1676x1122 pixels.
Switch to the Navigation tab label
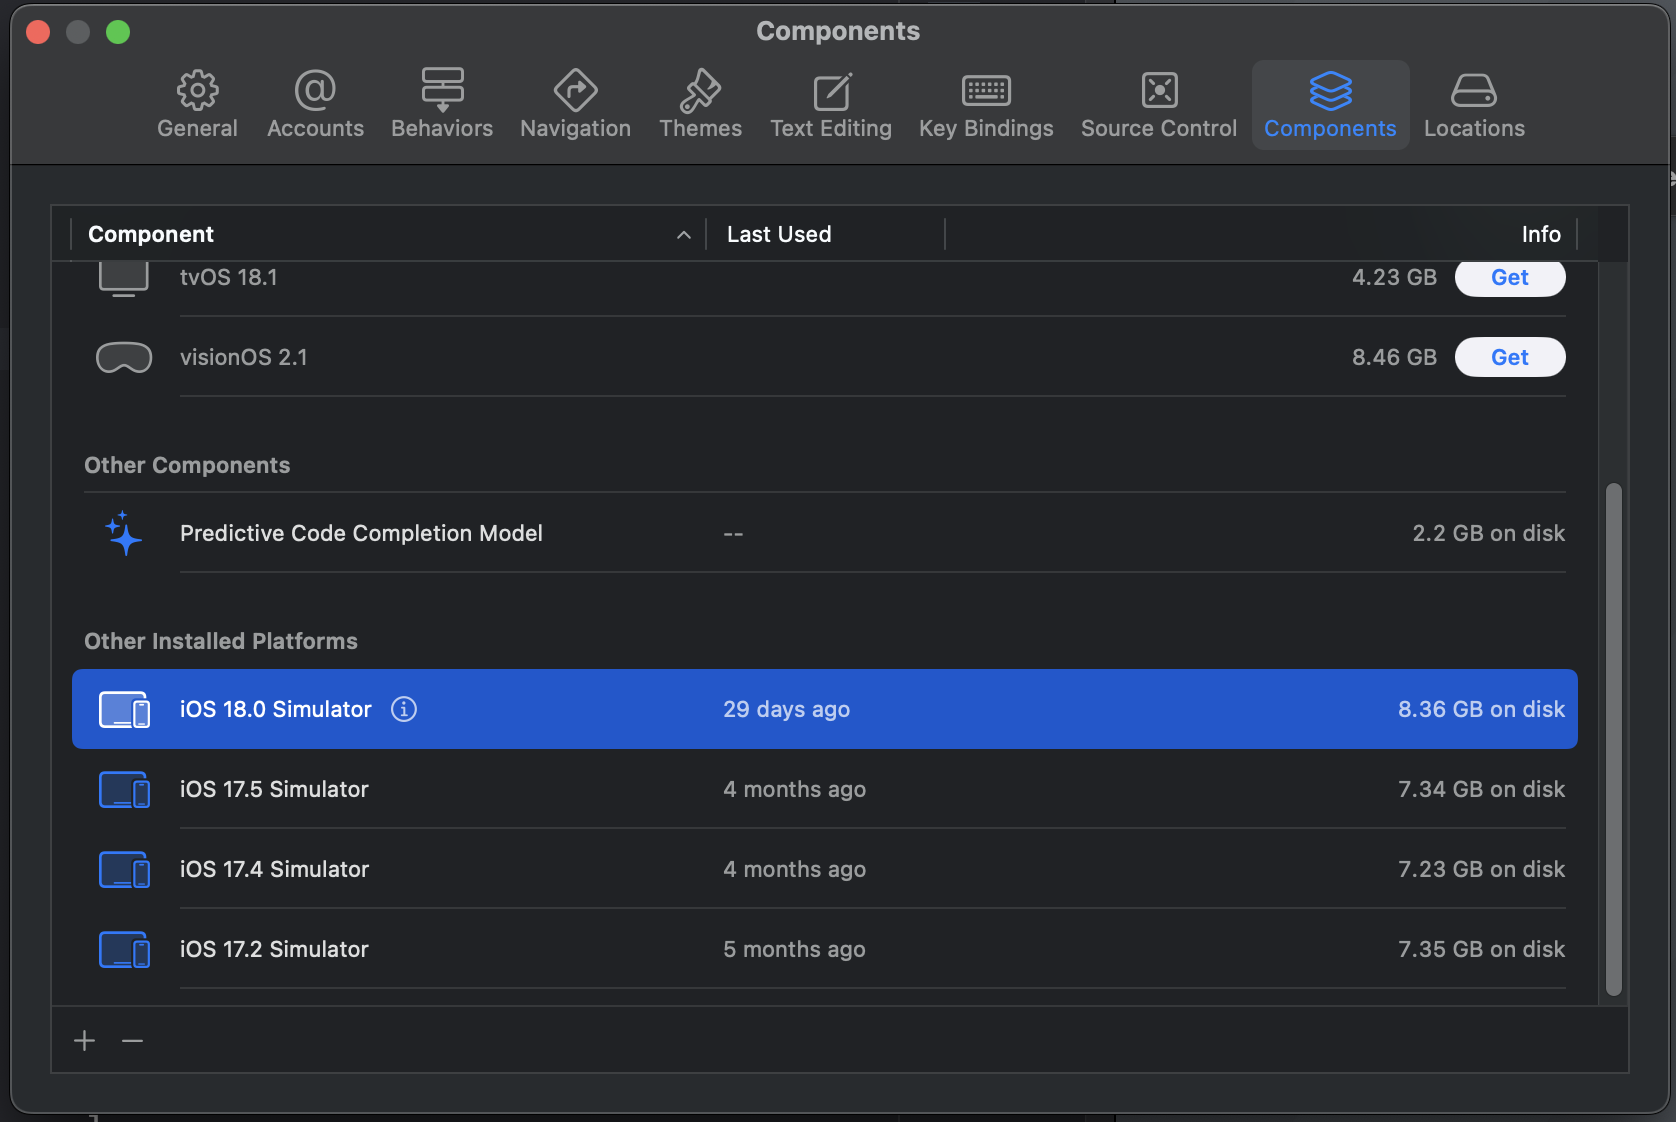(x=575, y=128)
